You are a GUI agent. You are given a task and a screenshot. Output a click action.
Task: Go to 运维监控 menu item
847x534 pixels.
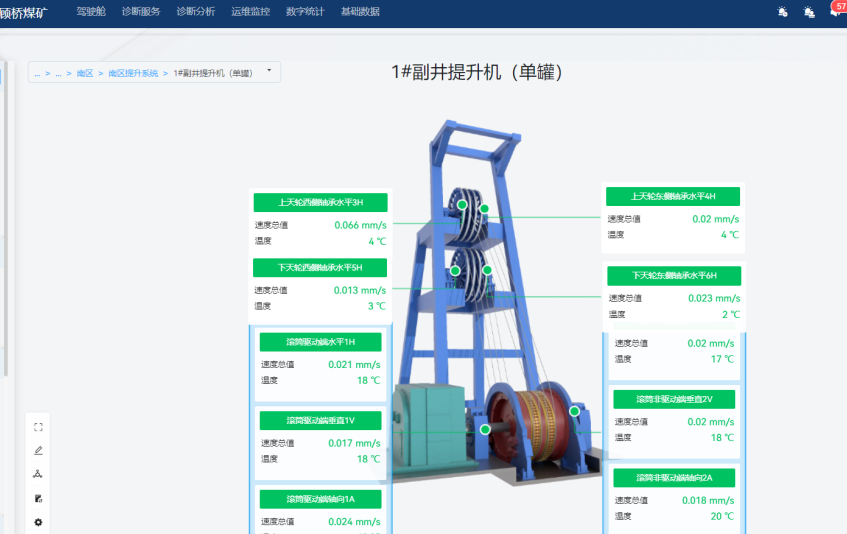coord(250,12)
